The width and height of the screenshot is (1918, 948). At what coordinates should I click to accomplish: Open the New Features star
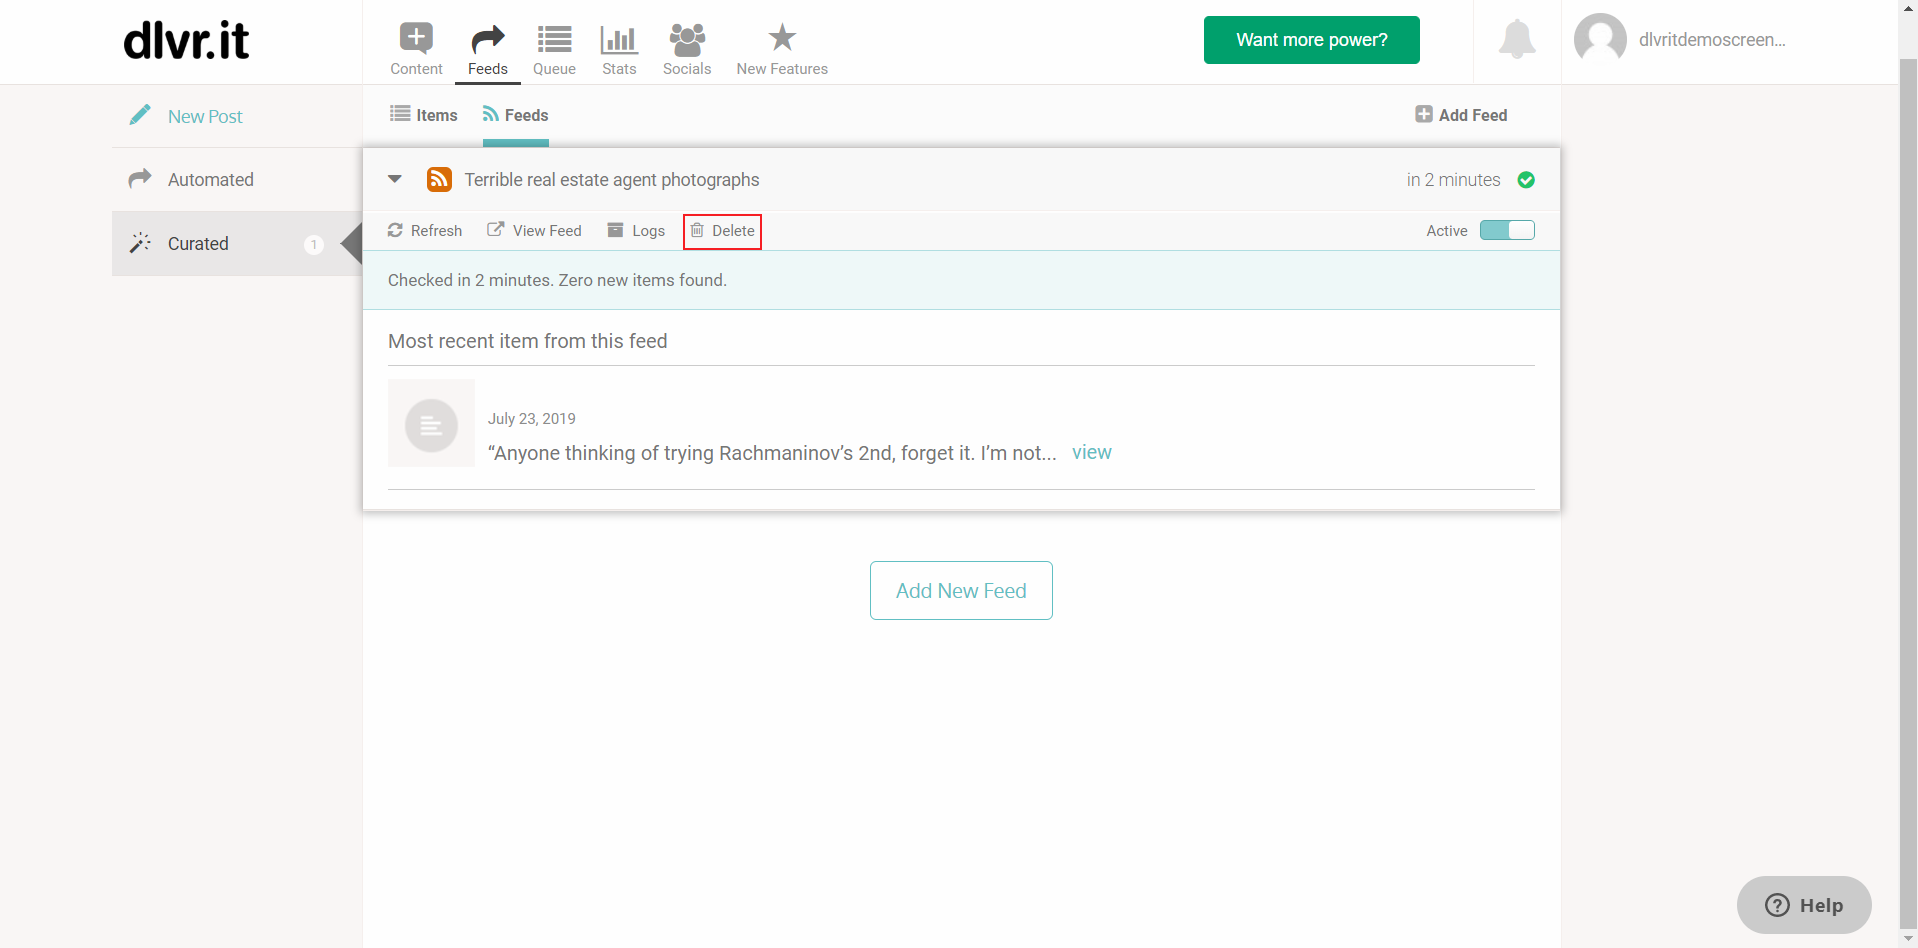click(x=782, y=49)
